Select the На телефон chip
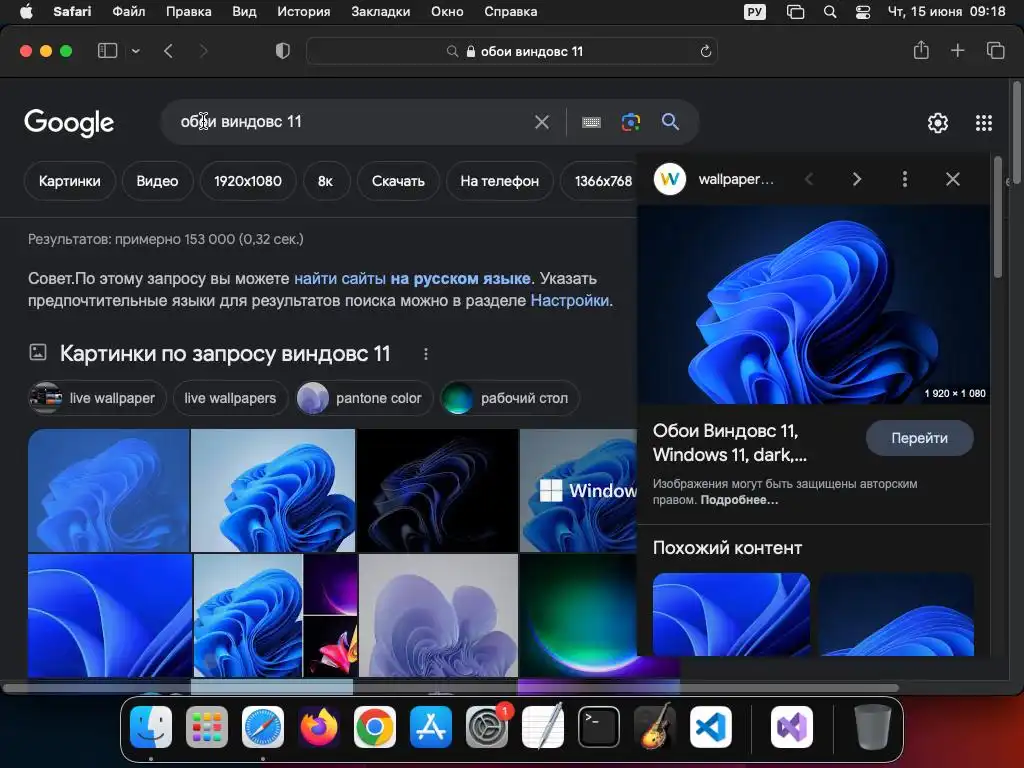 [x=500, y=181]
